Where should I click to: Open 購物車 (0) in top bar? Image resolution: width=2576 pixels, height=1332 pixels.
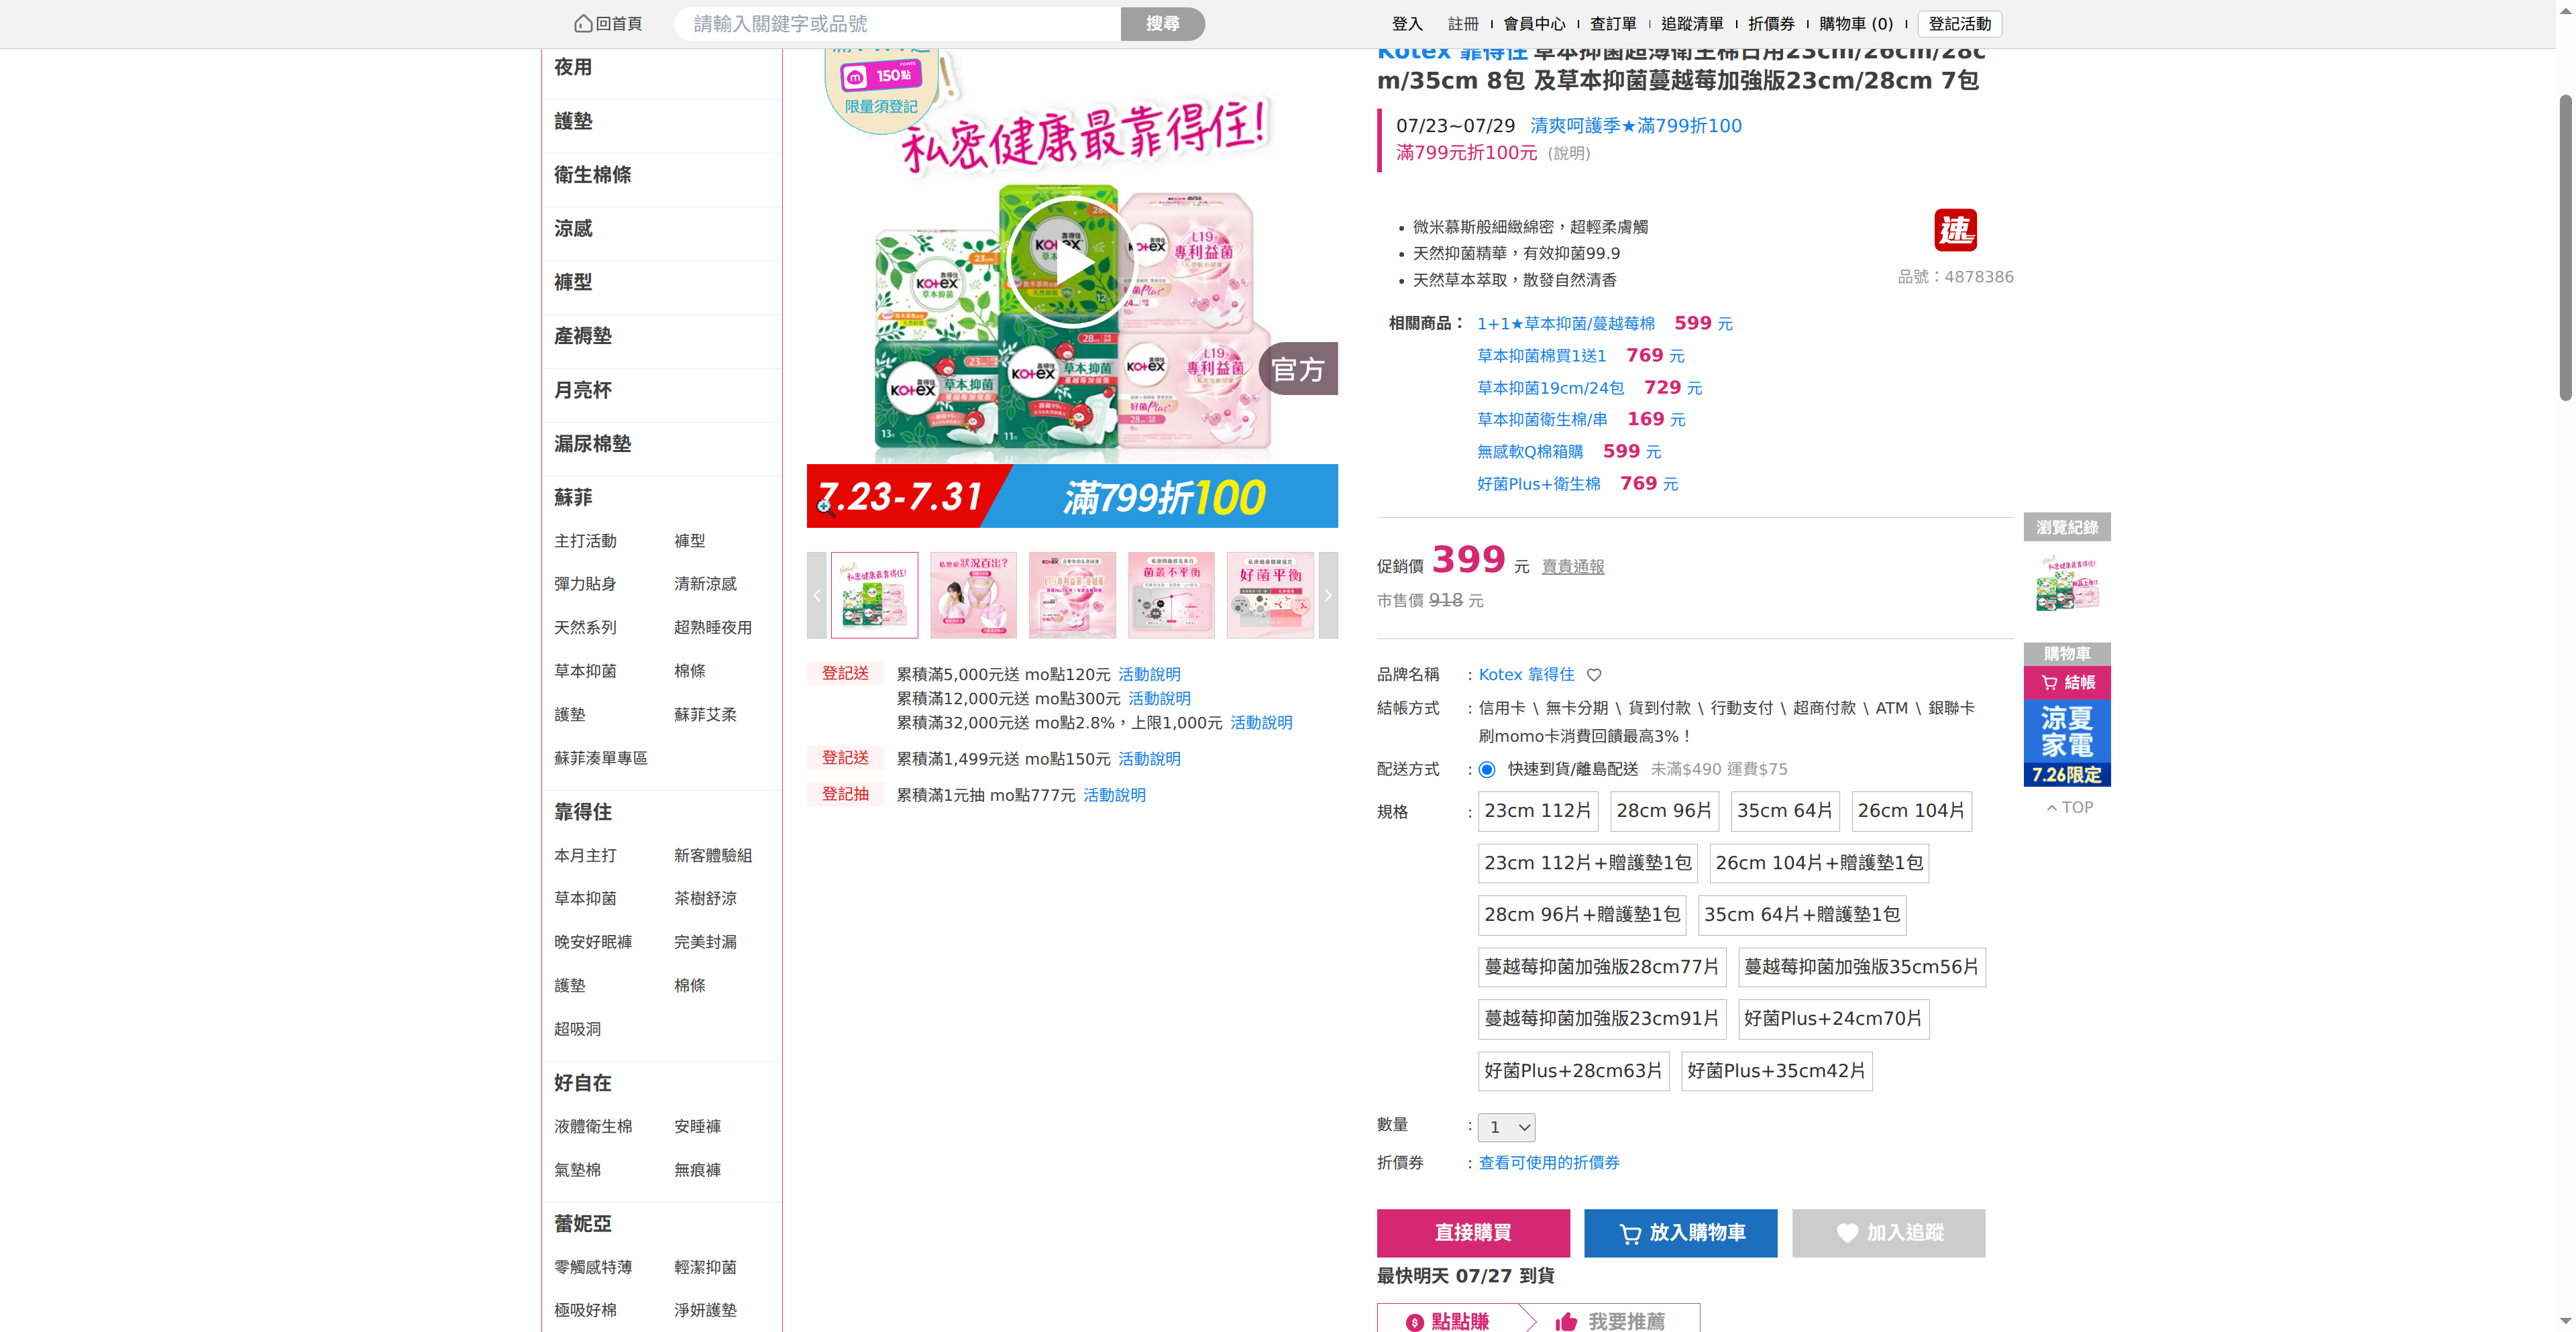click(x=1856, y=23)
